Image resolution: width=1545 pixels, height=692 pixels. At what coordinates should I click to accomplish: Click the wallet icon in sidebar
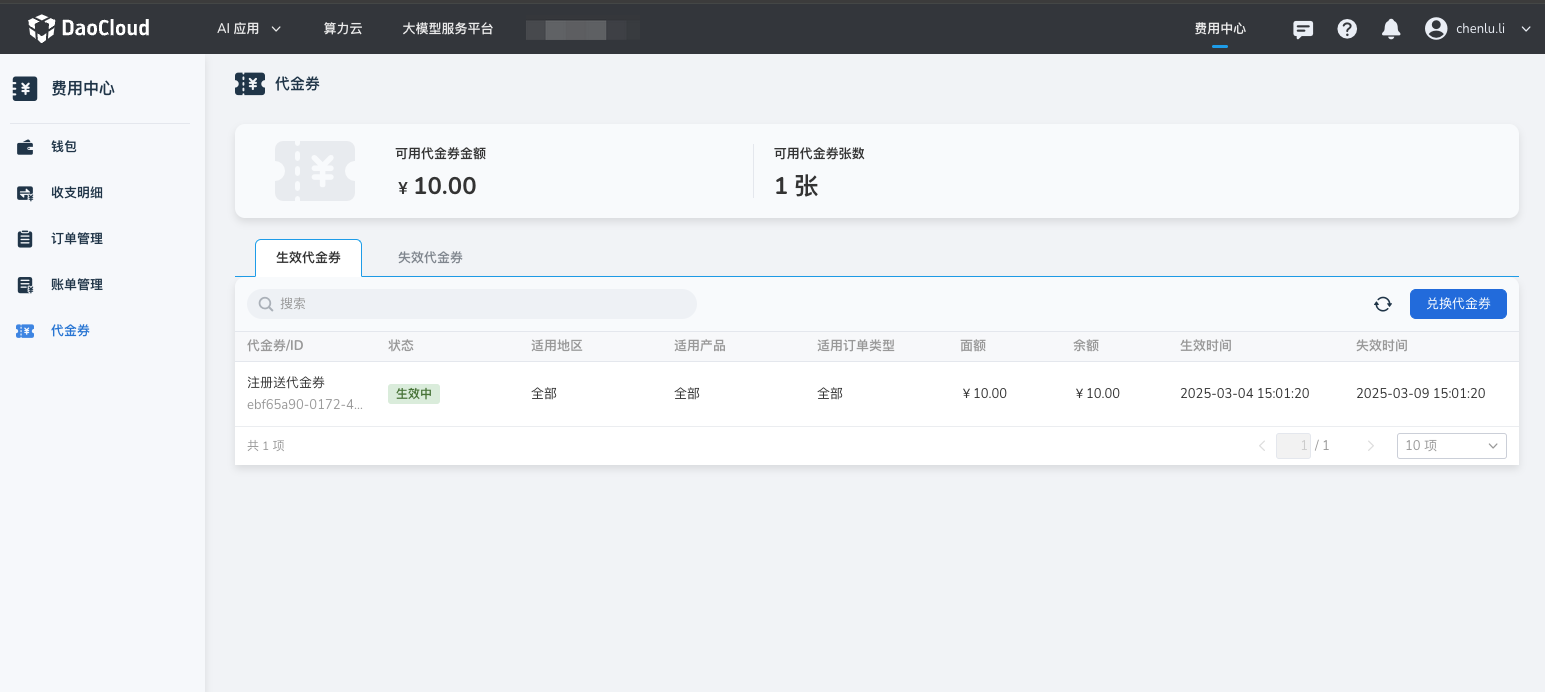tap(26, 147)
